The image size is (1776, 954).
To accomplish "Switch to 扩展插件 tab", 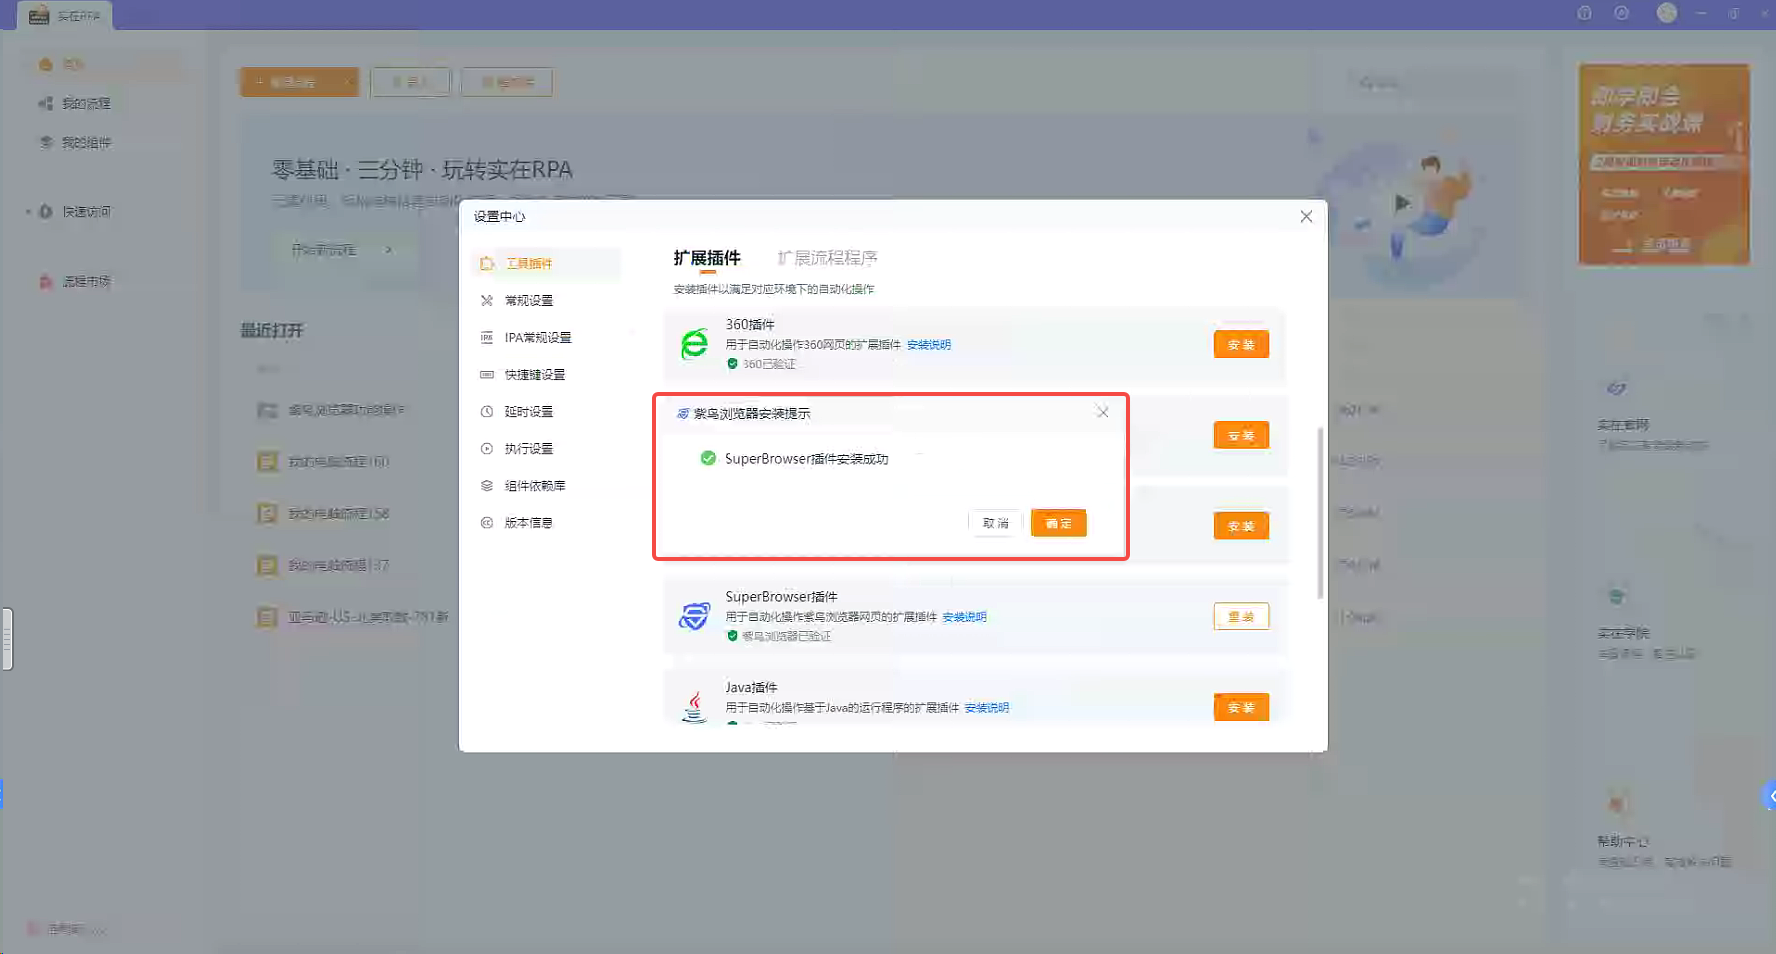I will [707, 258].
